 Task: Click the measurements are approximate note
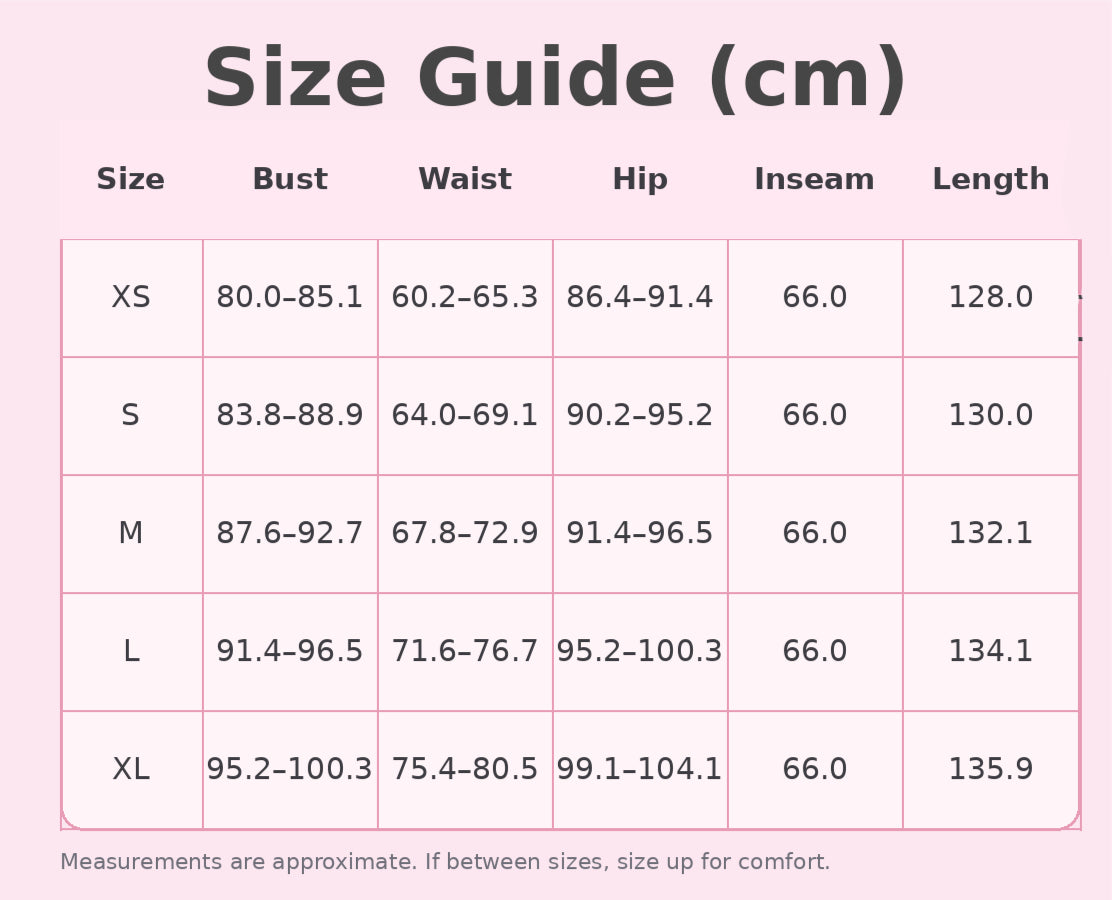(445, 862)
